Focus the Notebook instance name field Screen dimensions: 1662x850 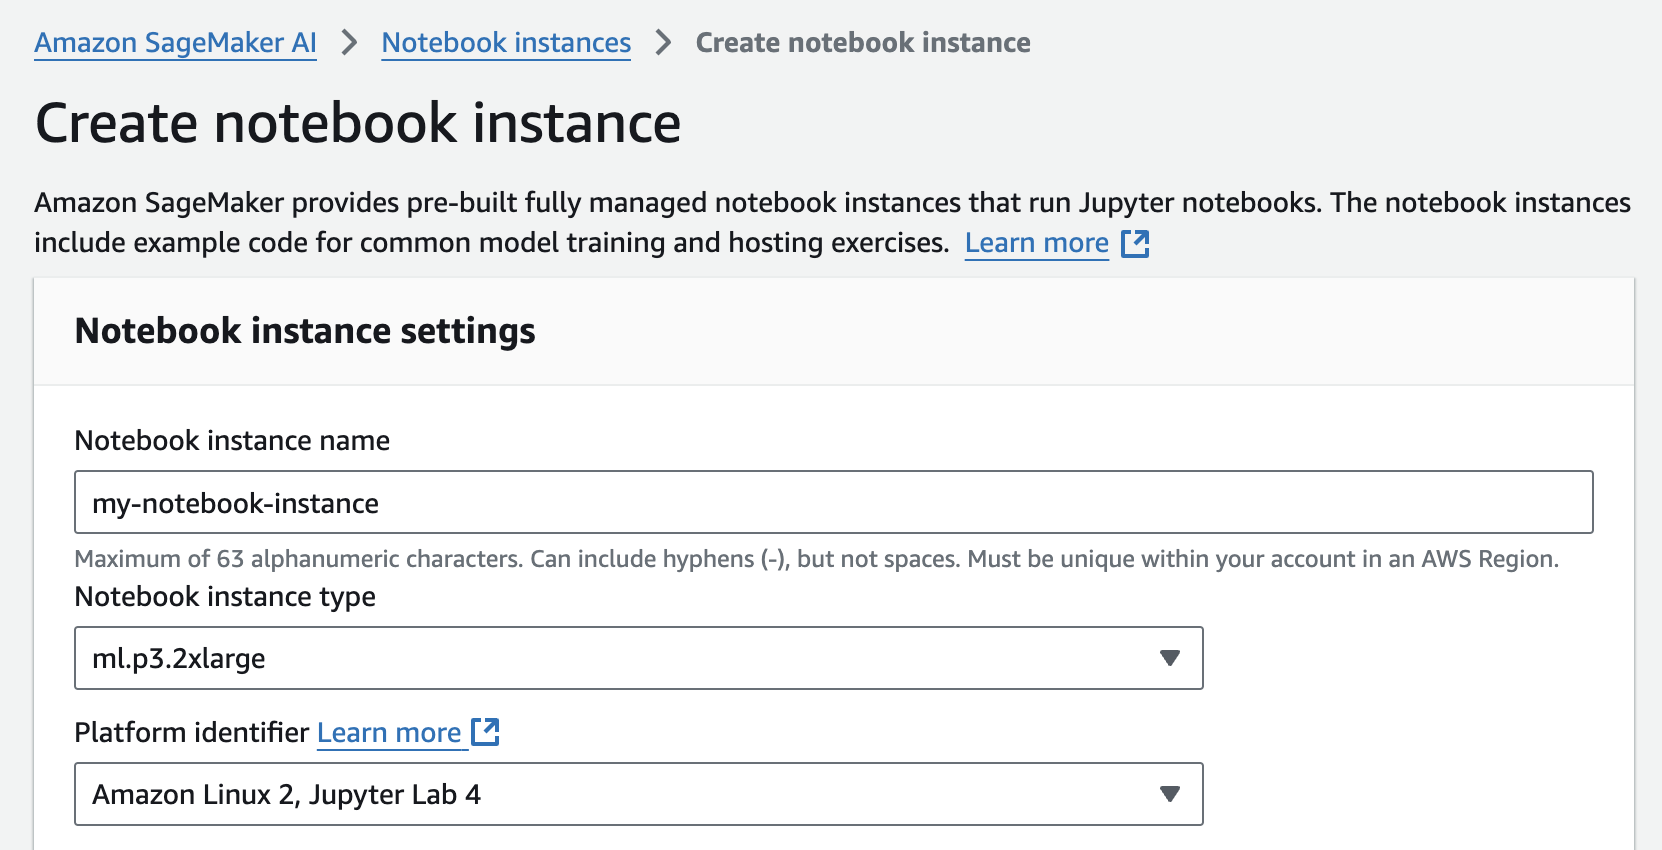[x=833, y=502]
